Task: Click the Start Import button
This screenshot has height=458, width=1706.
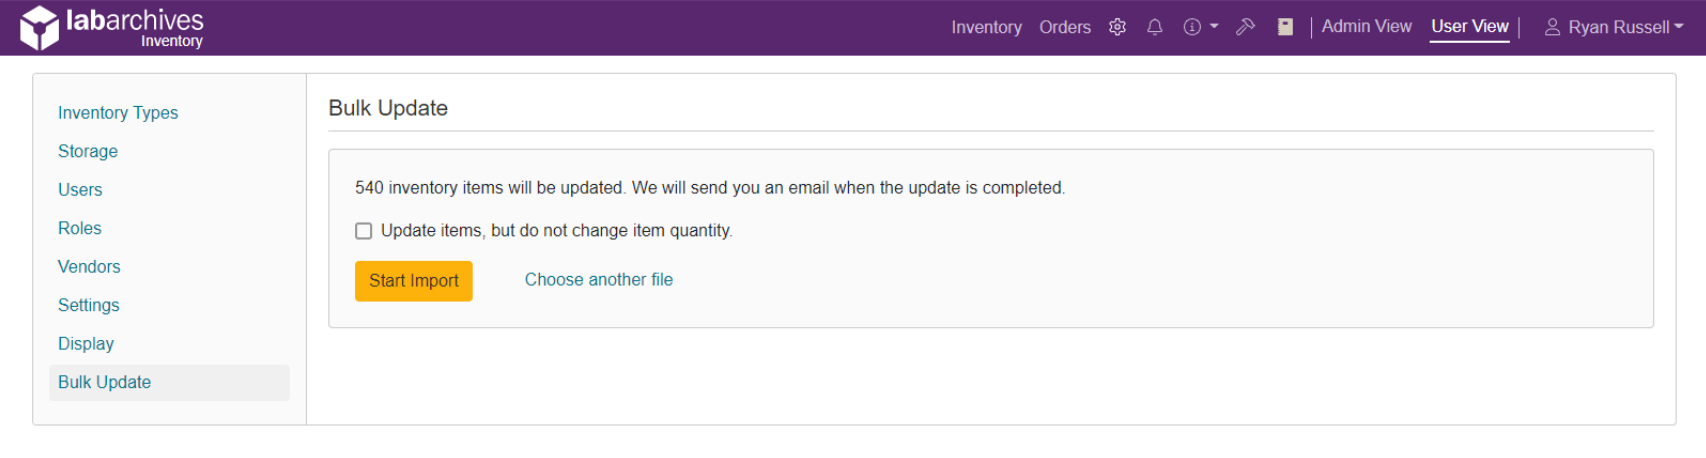Action: (x=414, y=281)
